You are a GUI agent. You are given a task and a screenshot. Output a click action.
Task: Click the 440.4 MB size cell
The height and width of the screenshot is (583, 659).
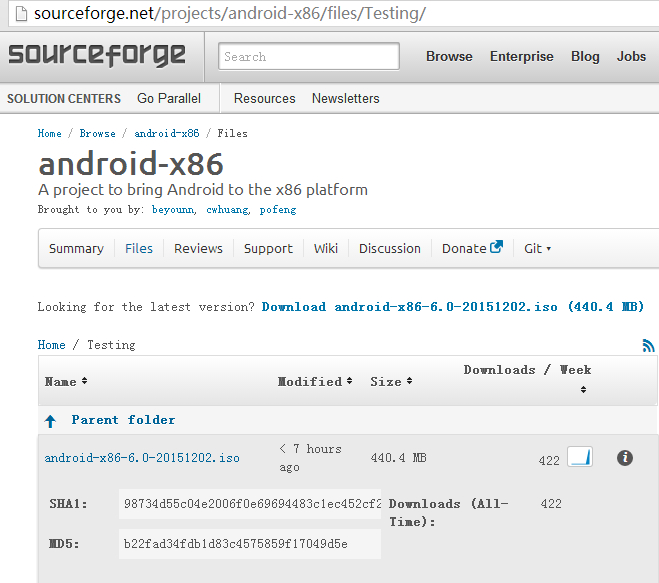point(398,458)
